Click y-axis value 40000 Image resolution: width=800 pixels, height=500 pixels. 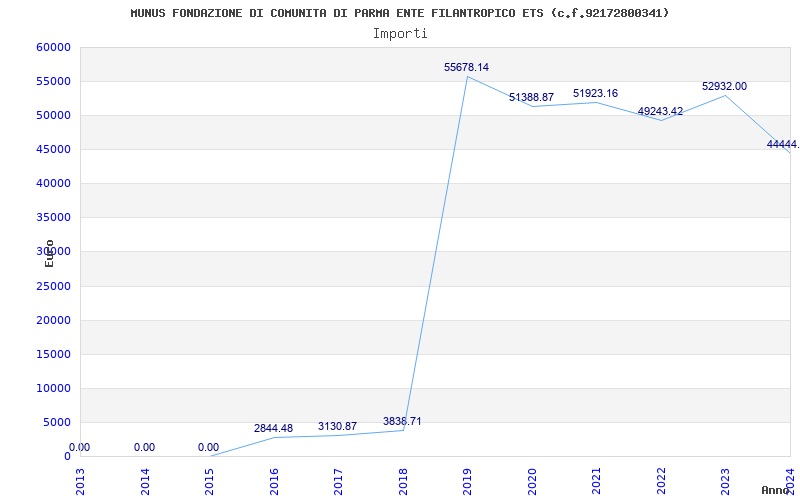pos(53,184)
